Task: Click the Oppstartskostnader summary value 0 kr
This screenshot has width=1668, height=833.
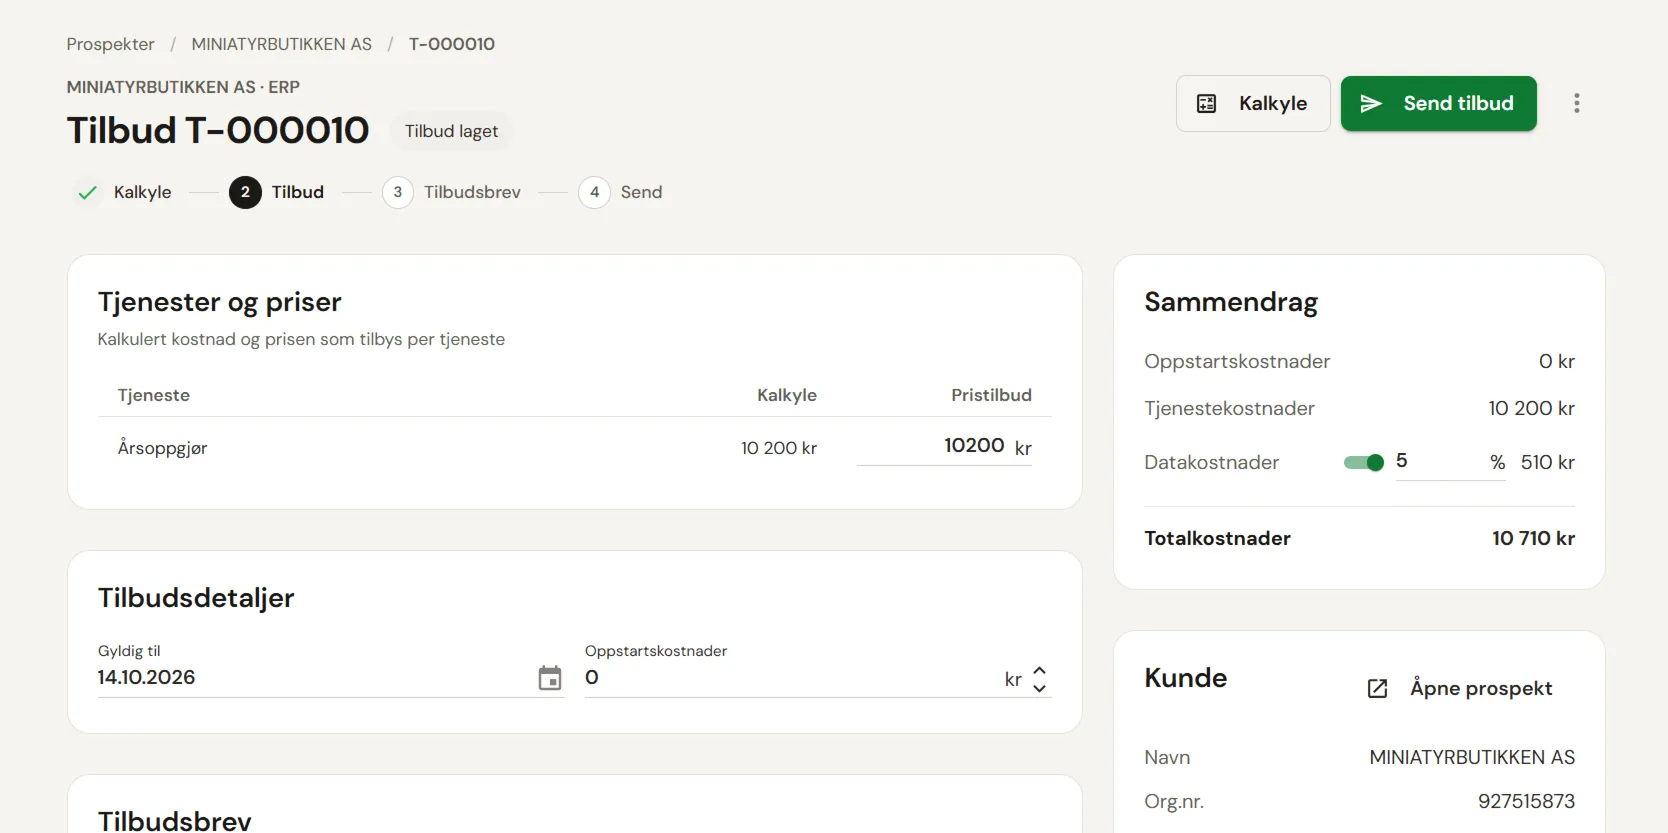Action: (x=1557, y=361)
